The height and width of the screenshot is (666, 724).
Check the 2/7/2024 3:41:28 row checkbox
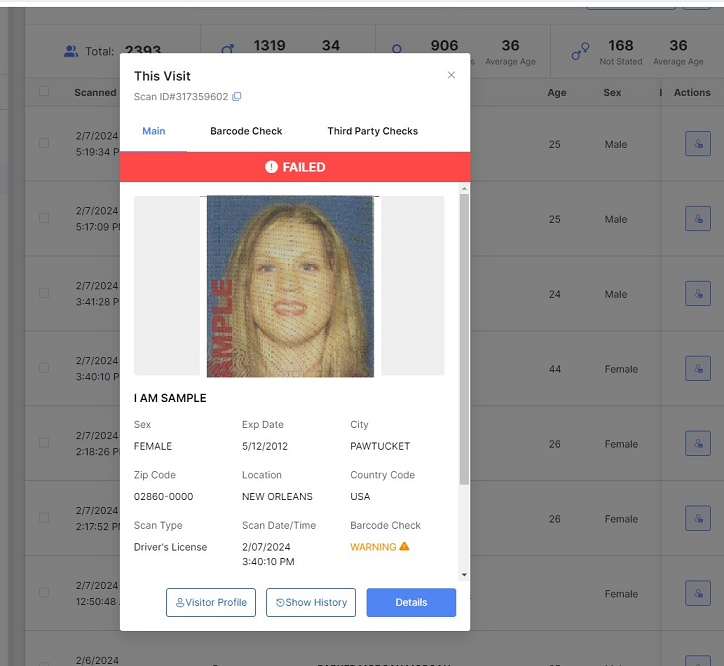44,293
